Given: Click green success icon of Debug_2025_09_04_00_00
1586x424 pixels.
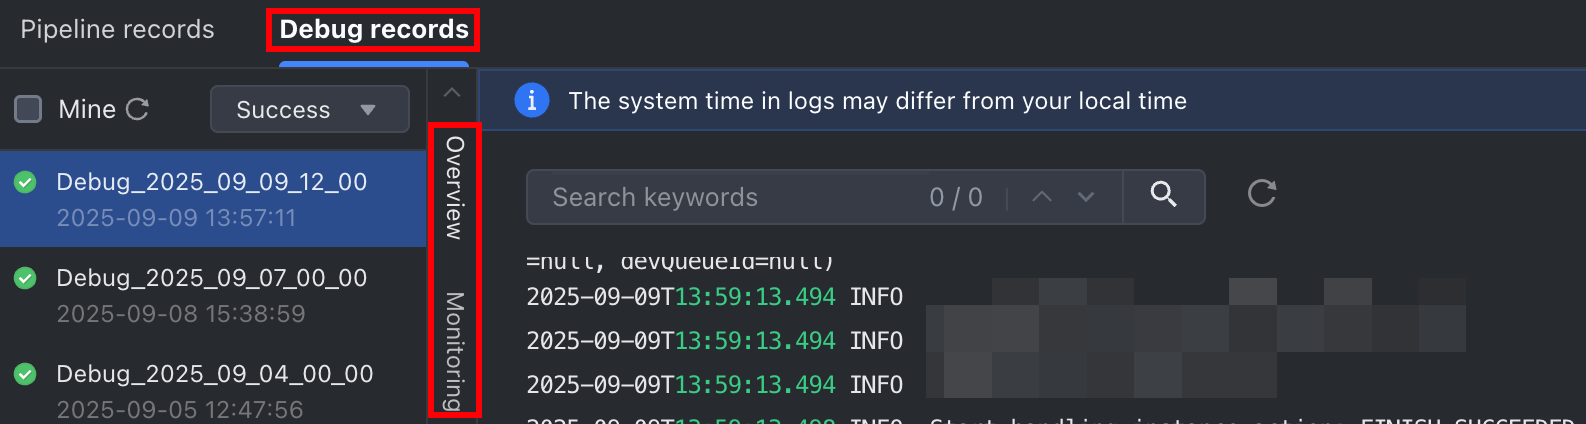Looking at the screenshot, I should pos(25,374).
